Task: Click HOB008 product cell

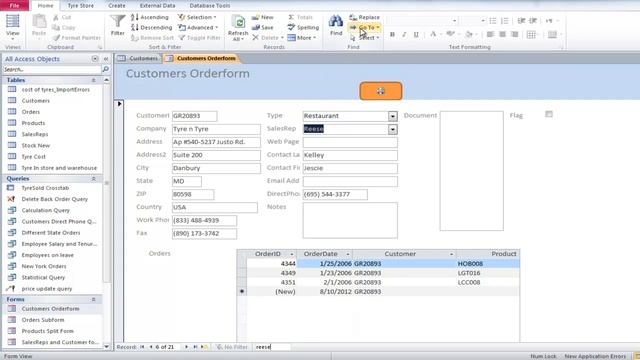Action: coord(487,264)
